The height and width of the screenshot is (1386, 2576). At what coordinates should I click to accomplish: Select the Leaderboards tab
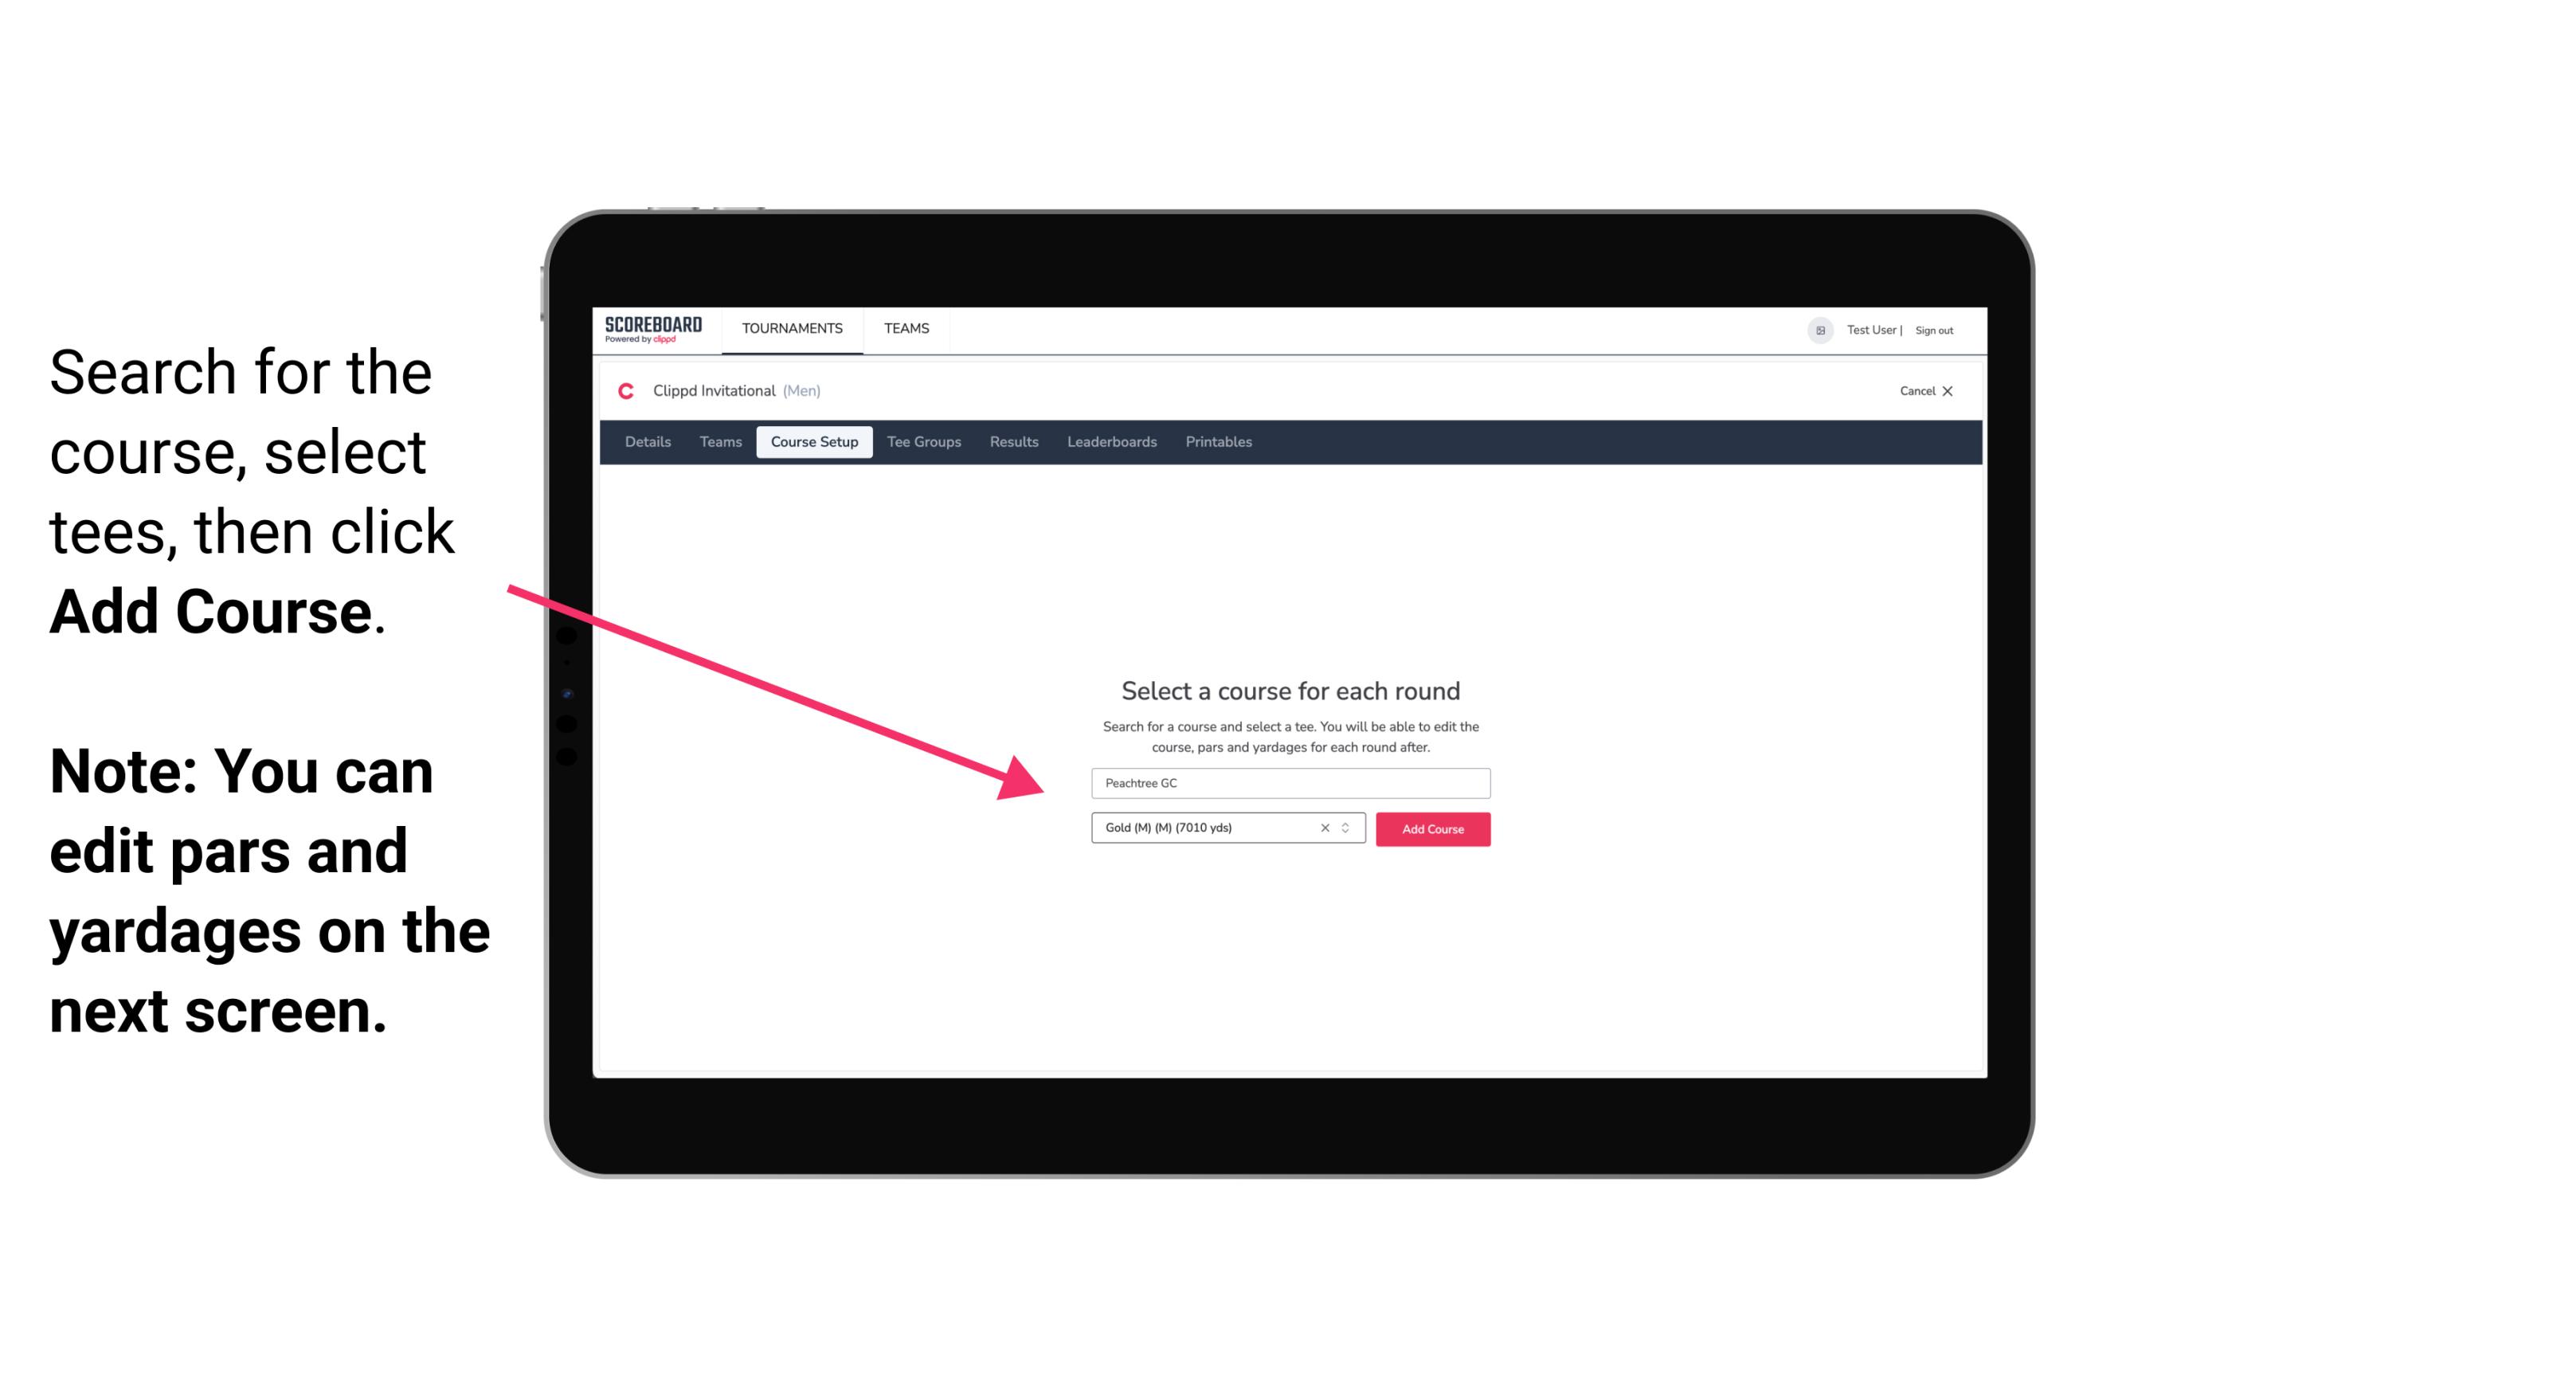click(x=1112, y=442)
